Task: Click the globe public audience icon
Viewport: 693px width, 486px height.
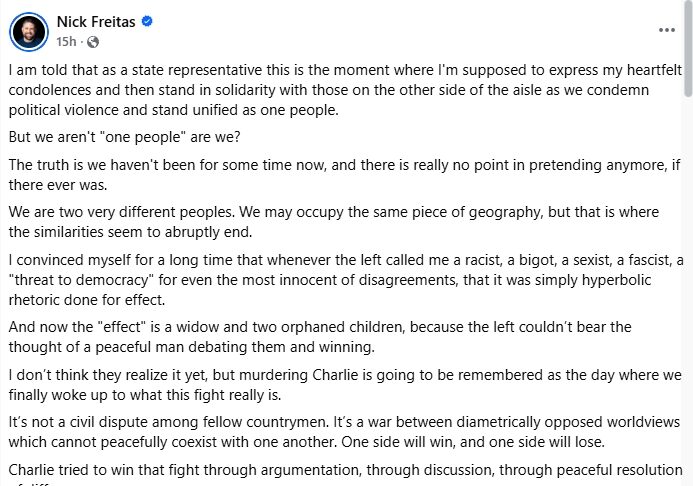Action: click(93, 42)
